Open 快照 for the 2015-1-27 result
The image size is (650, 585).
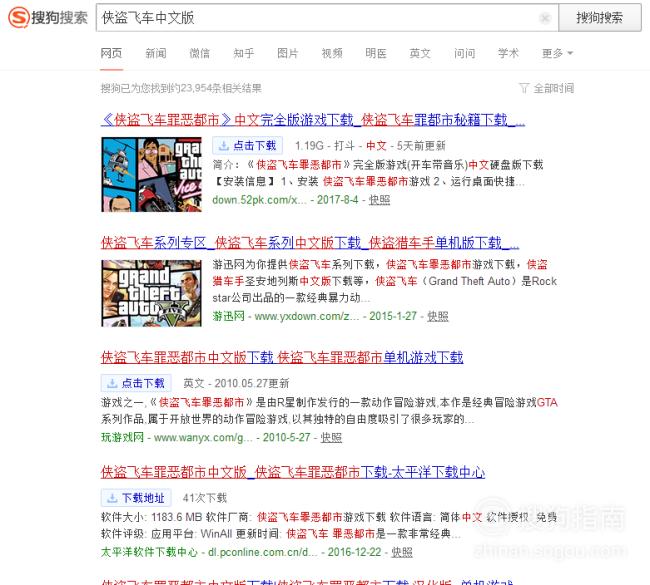pos(438,316)
